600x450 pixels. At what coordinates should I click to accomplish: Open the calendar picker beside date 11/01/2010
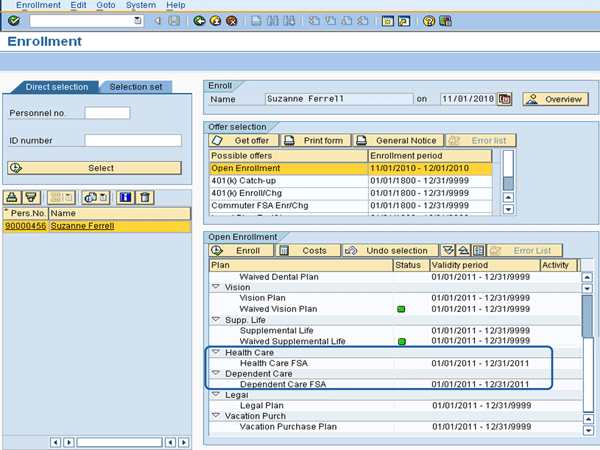[505, 99]
